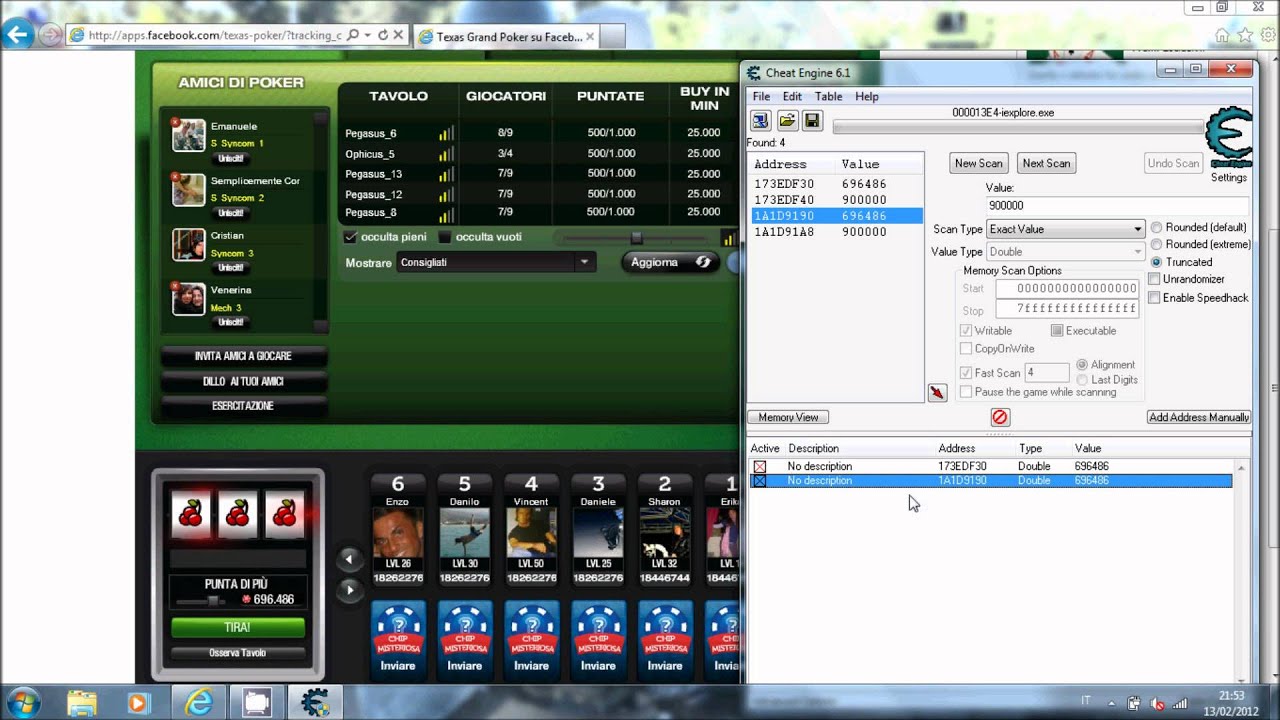Toggle the 'occulta vuoti' checkbox
Screen dimensions: 1280x720
tap(445, 237)
